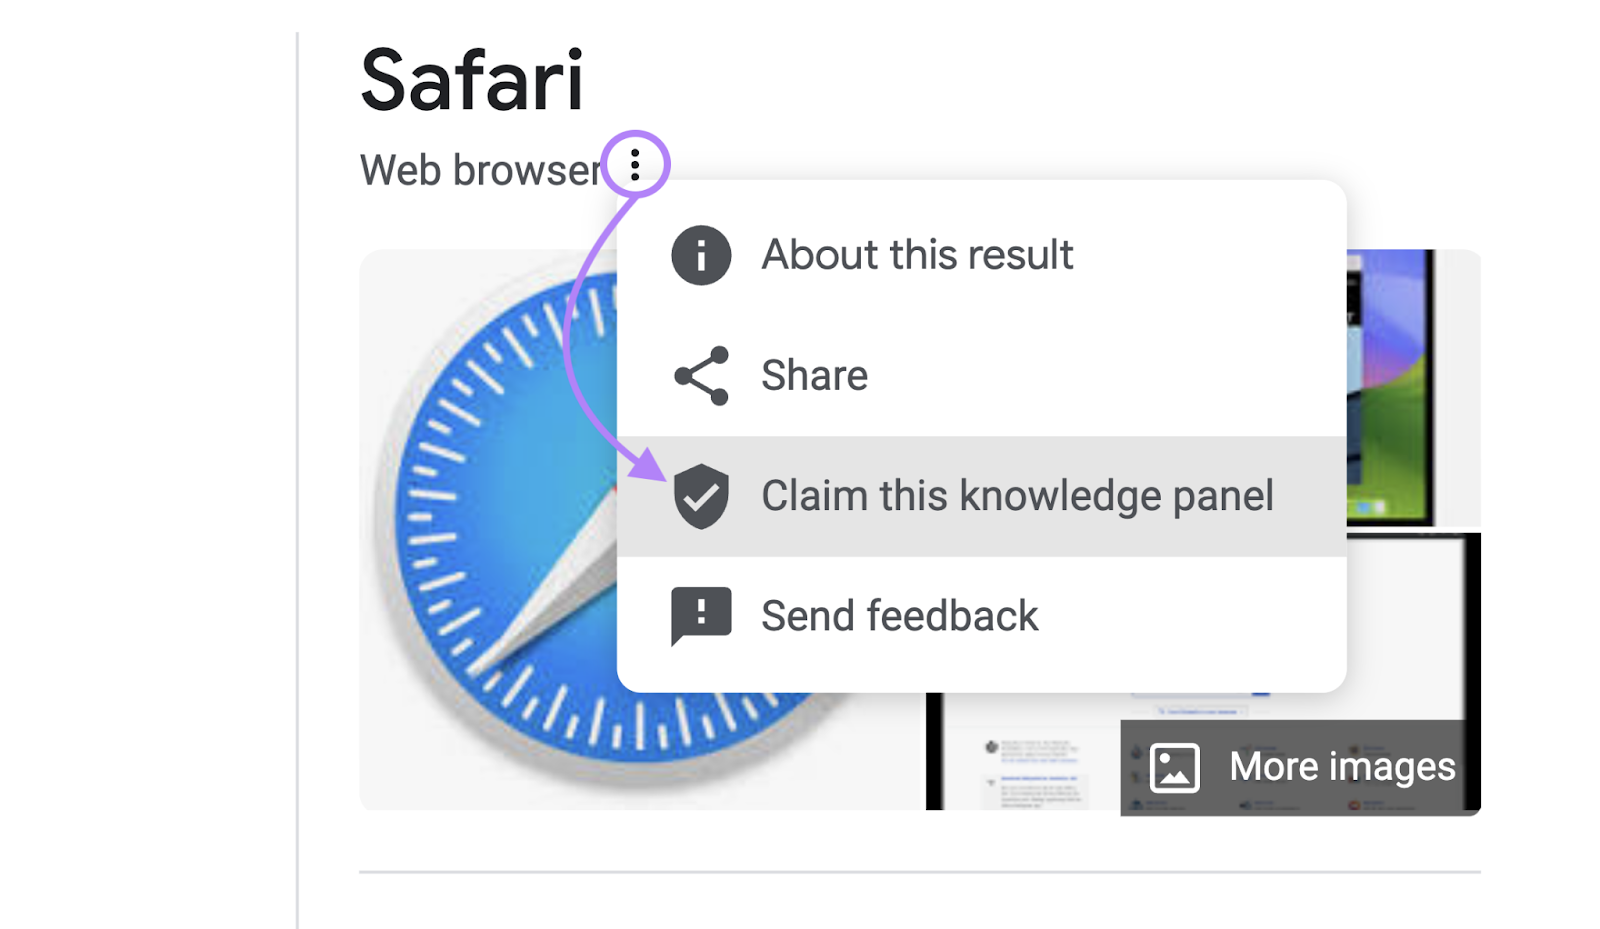Screen dimensions: 1600x929
Task: Open the three-dot options menu beside Web browser
Action: [x=637, y=163]
